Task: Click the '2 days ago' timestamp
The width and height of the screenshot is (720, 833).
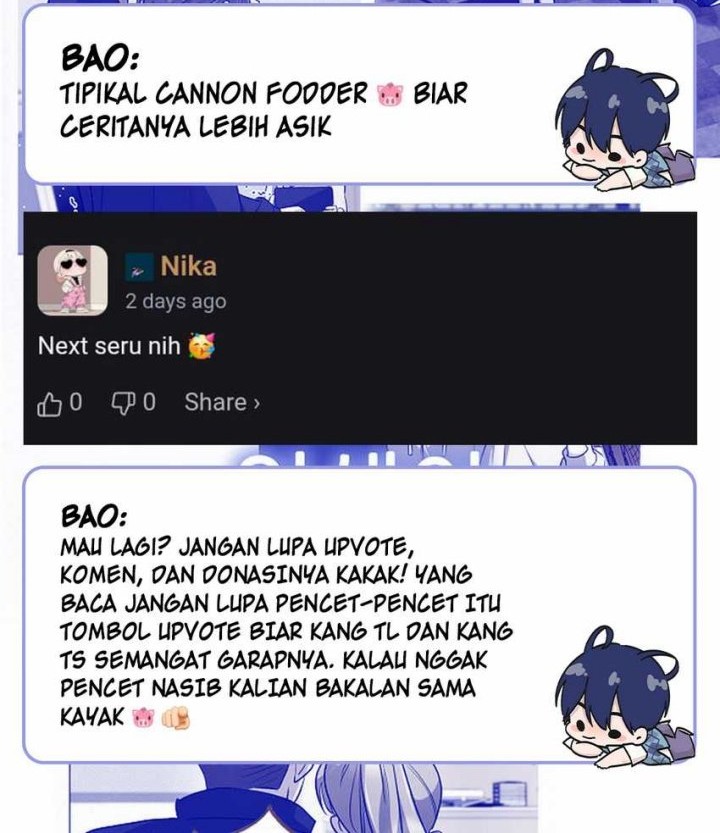Action: [x=176, y=301]
